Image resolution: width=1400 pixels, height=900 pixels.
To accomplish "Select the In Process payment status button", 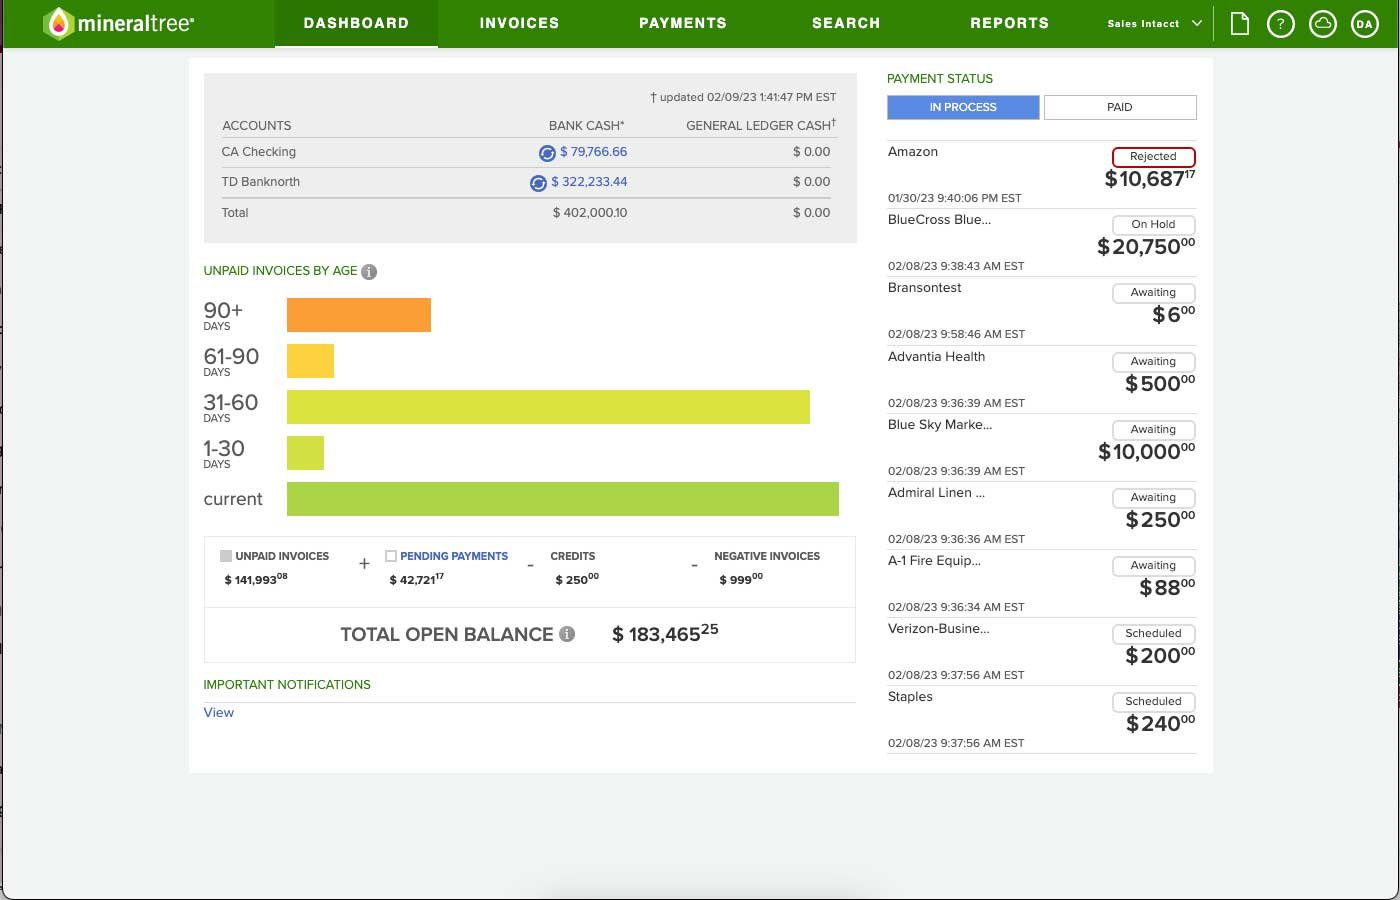I will tap(962, 107).
